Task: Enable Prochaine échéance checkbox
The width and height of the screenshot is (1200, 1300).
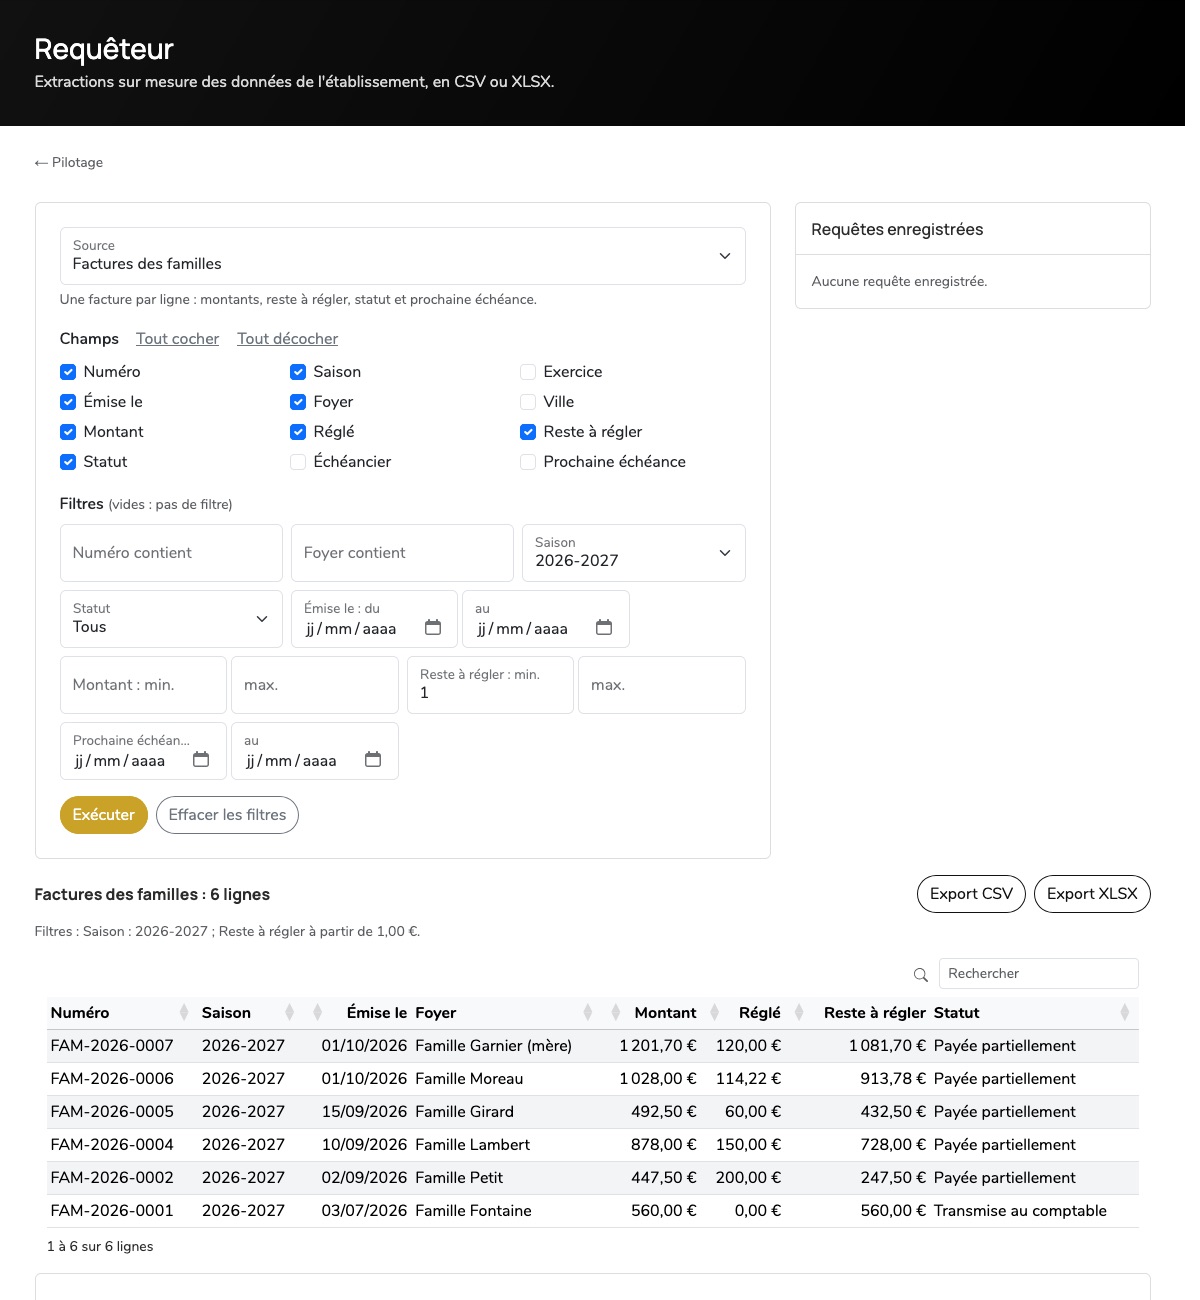Action: [x=528, y=462]
